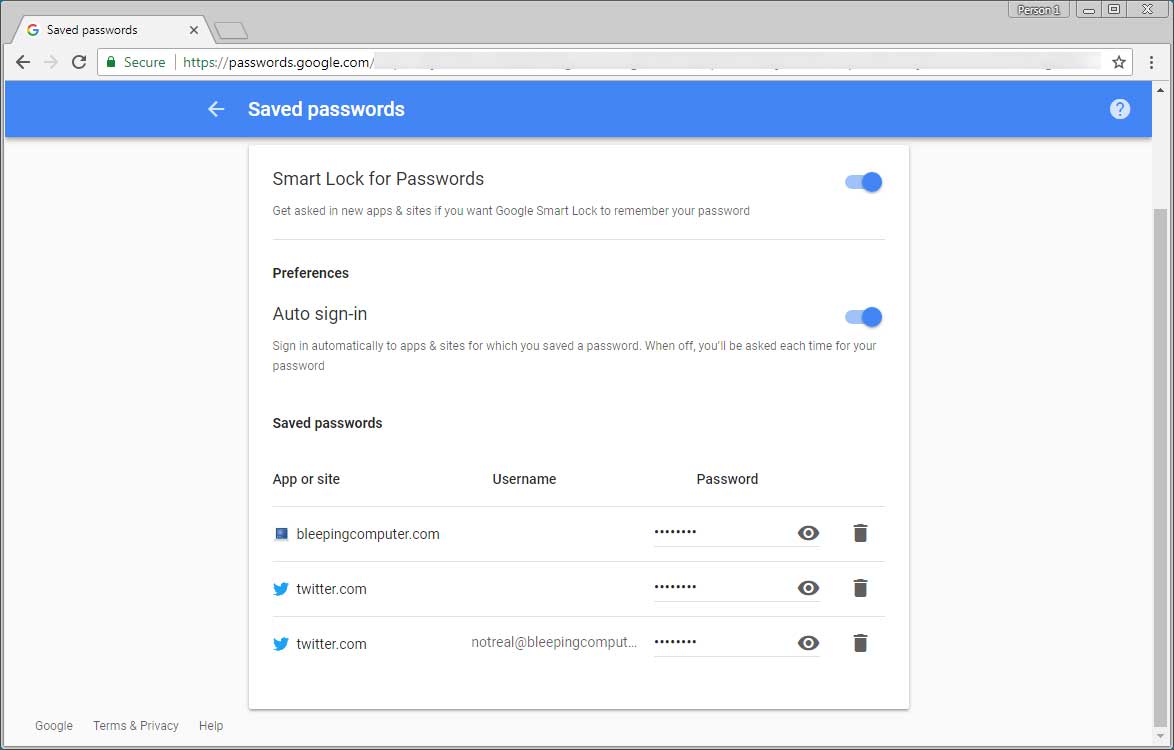
Task: Delete the twitter.com entry with notreal username
Action: [860, 642]
